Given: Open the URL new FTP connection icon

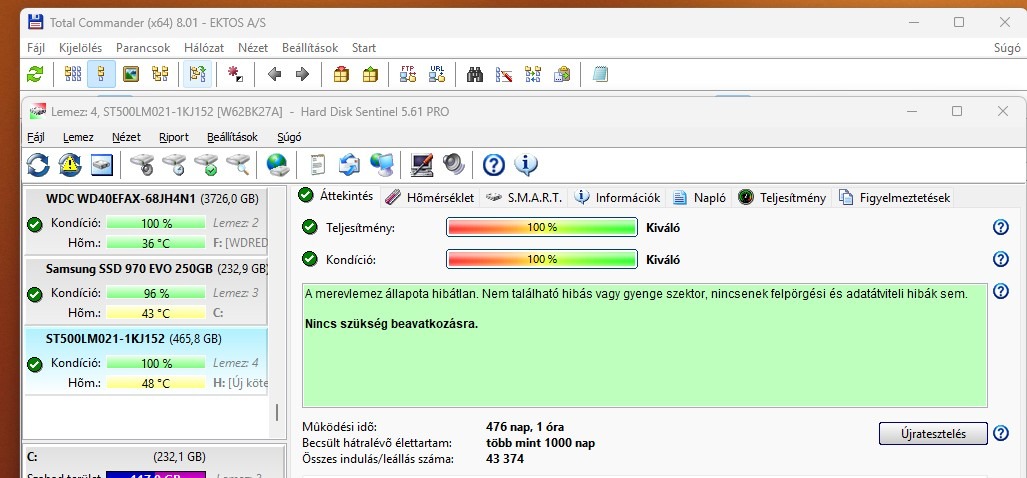Looking at the screenshot, I should pos(437,75).
